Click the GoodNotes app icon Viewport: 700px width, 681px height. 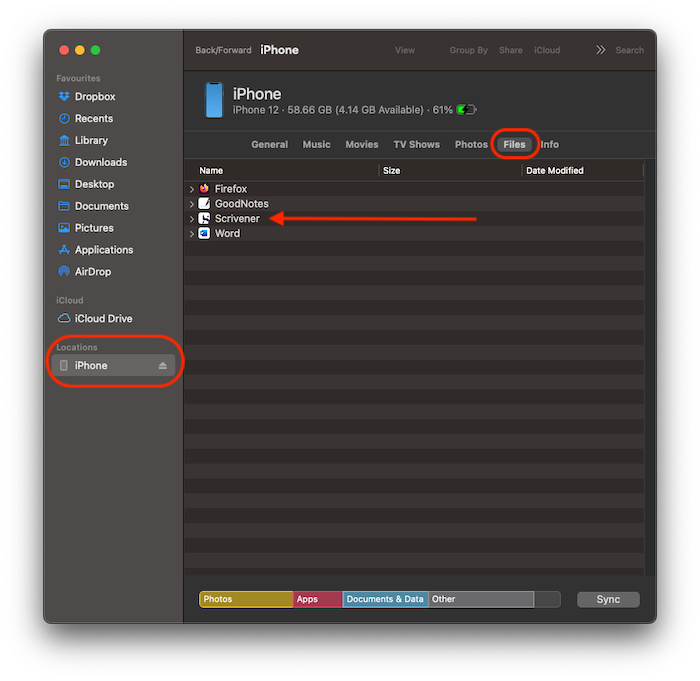coord(204,204)
